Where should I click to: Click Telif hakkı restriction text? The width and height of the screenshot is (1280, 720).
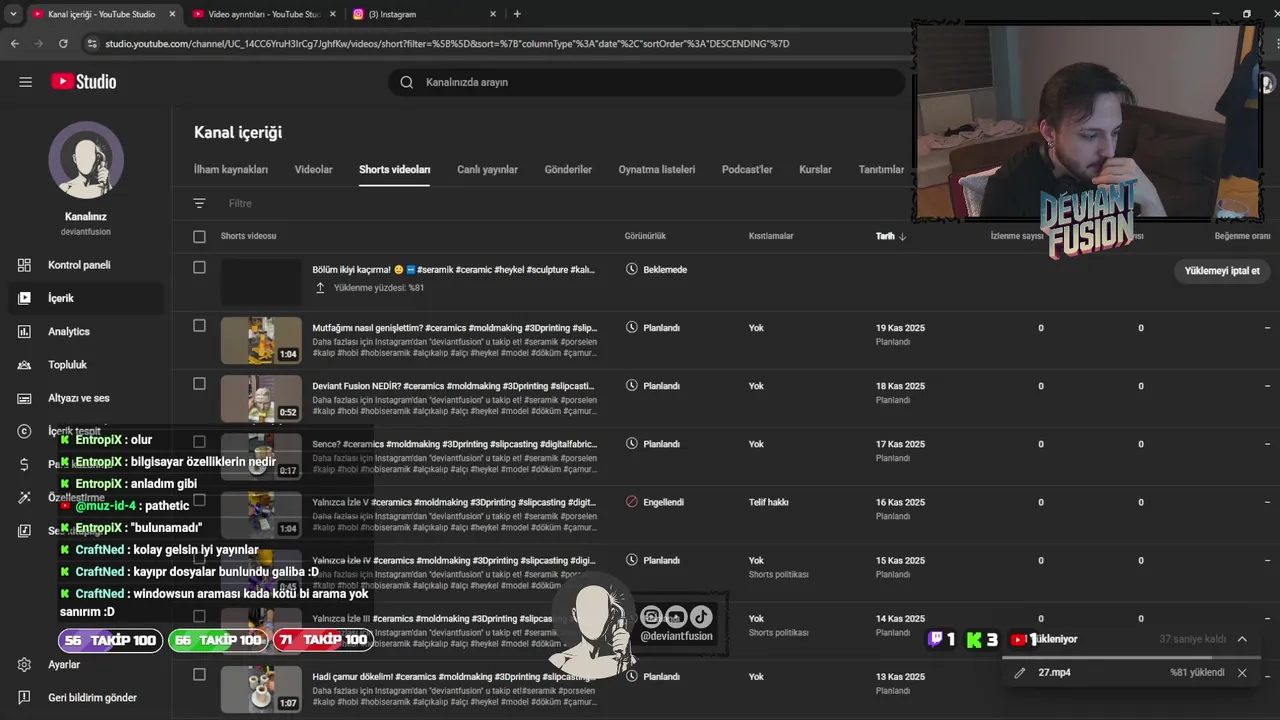point(769,502)
